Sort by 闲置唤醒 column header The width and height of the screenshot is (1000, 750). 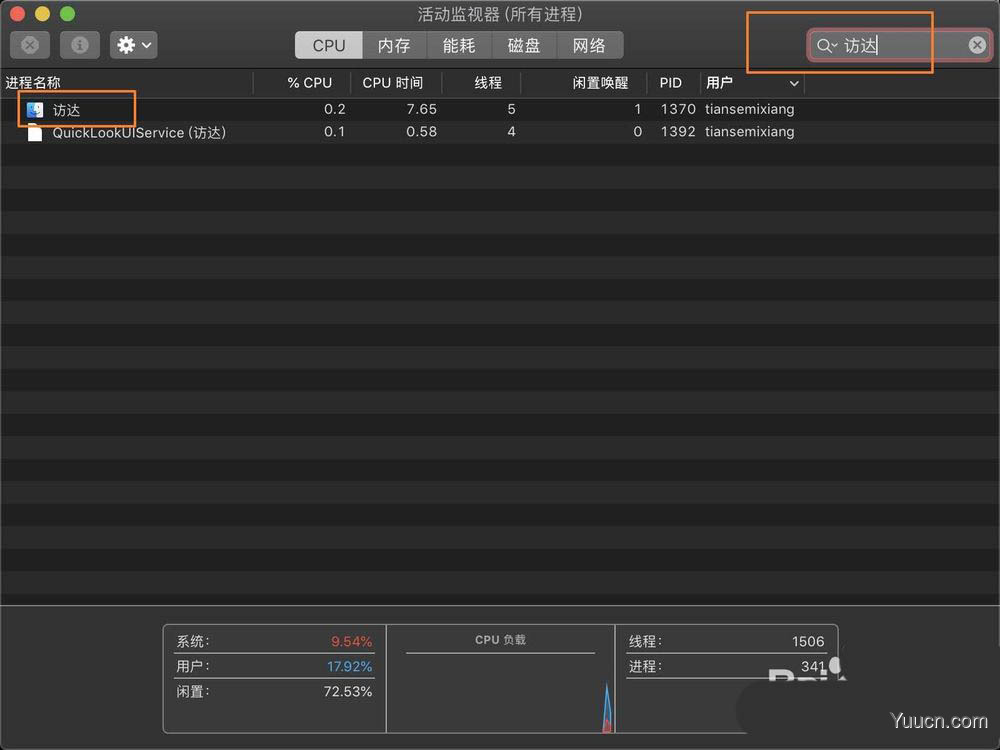point(600,83)
